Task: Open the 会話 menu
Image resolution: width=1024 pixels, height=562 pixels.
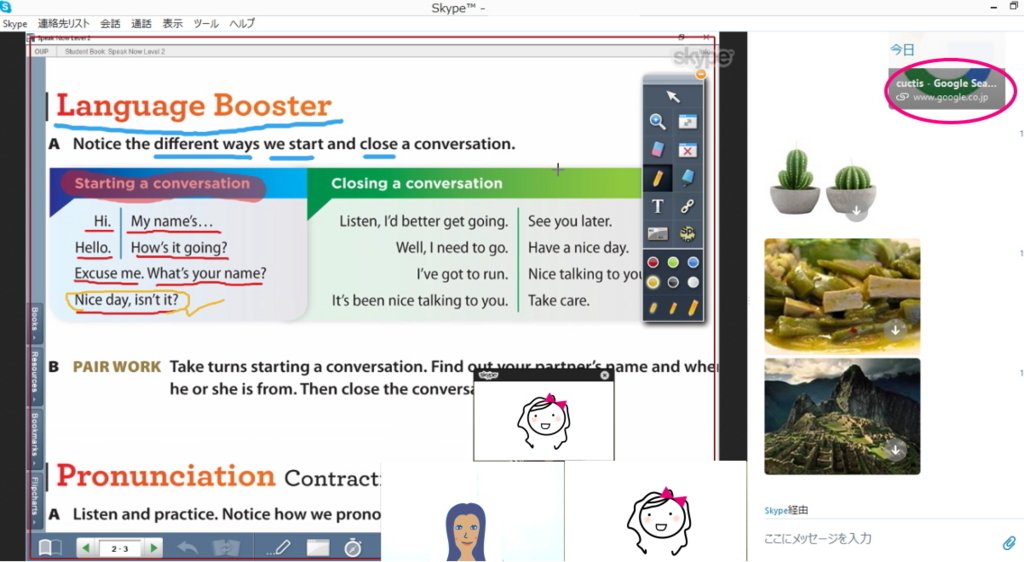Action: click(x=110, y=23)
